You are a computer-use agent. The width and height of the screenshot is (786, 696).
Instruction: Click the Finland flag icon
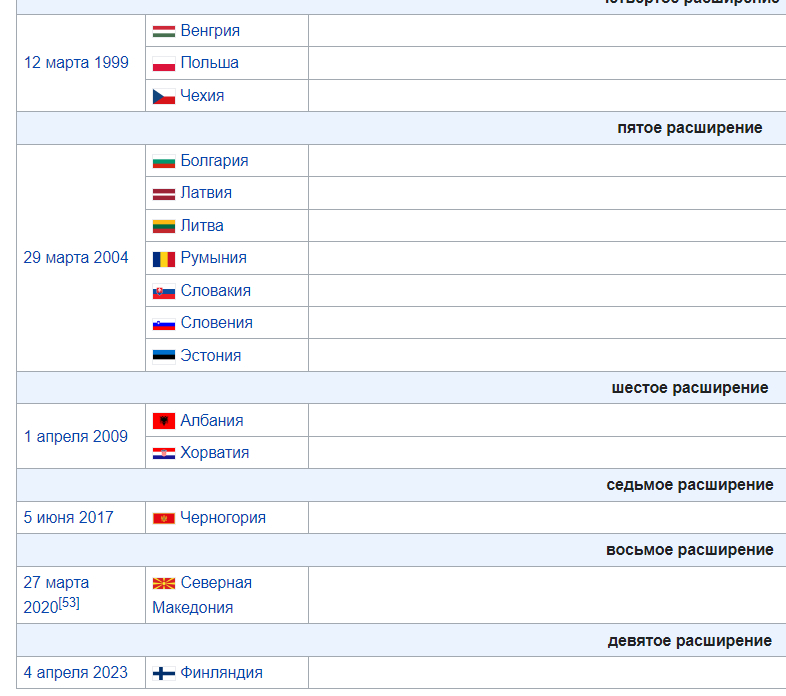tap(164, 673)
